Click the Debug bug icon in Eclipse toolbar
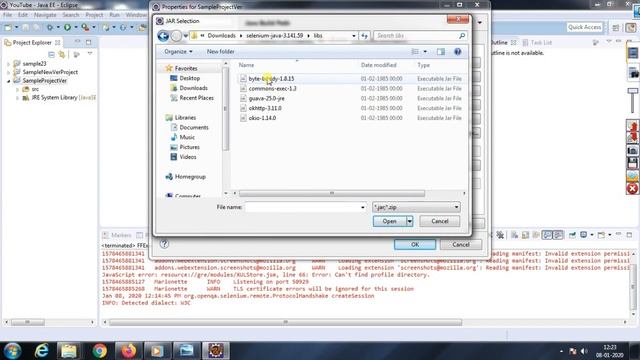Screen dimensions: 640x360 [50, 27]
